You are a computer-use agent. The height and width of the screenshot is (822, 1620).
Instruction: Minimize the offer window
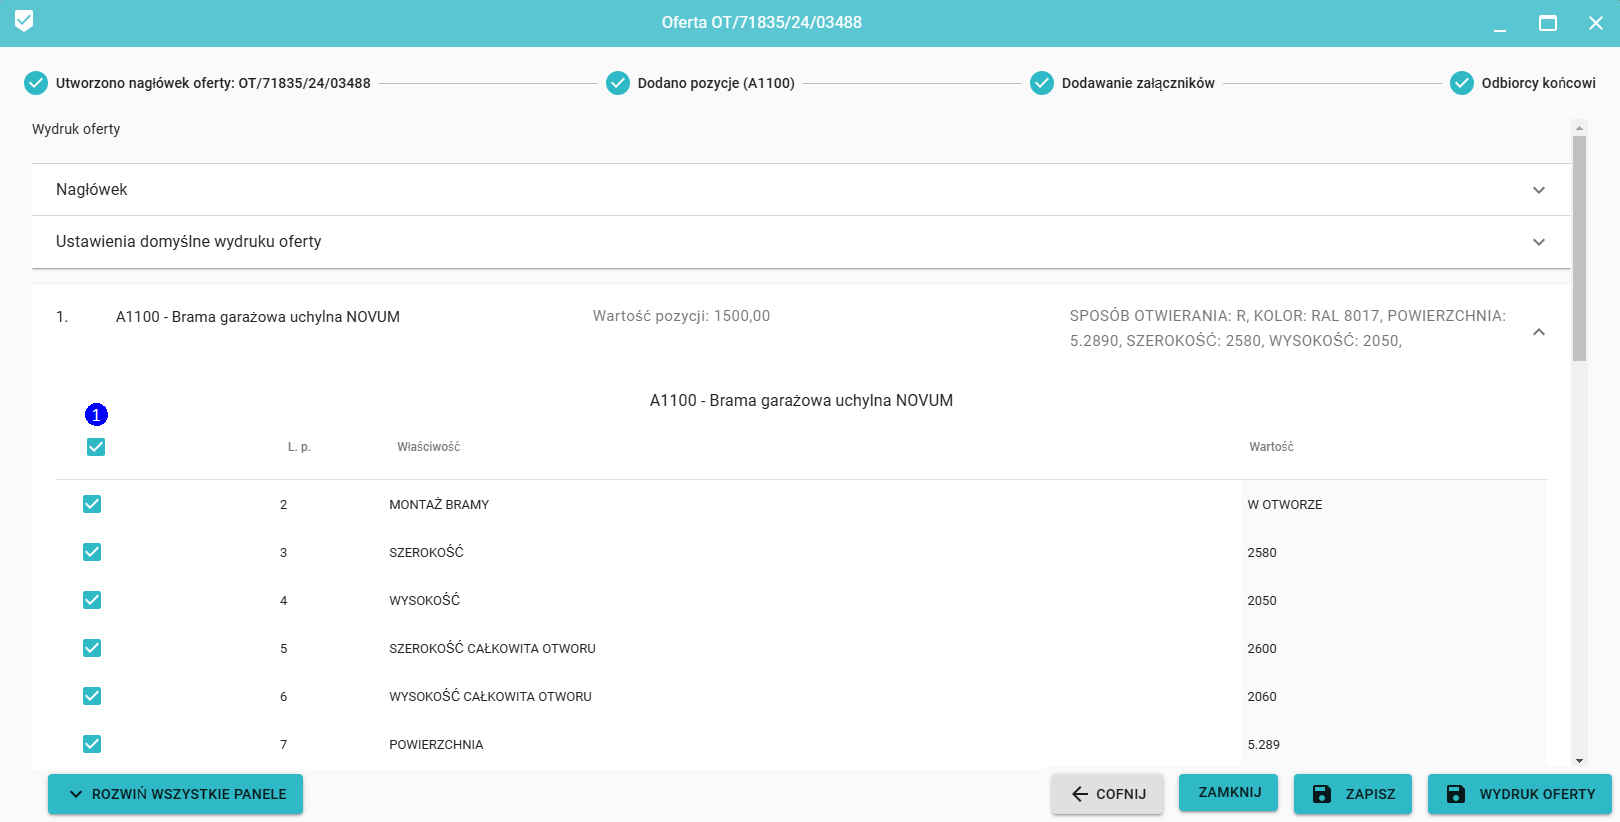tap(1499, 23)
